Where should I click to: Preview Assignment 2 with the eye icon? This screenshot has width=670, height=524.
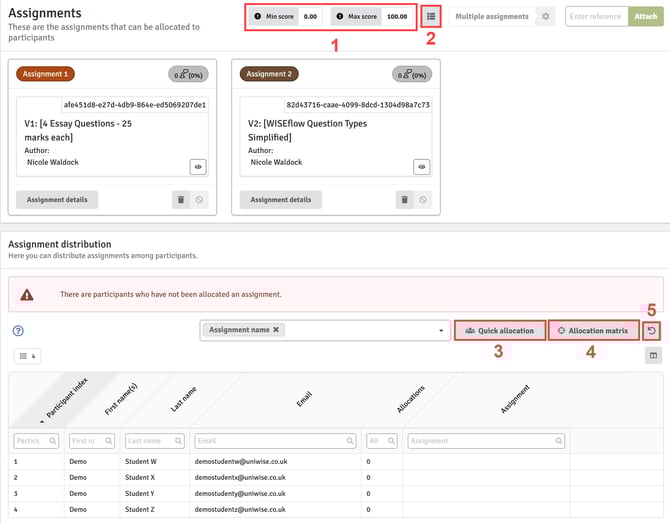coord(422,167)
